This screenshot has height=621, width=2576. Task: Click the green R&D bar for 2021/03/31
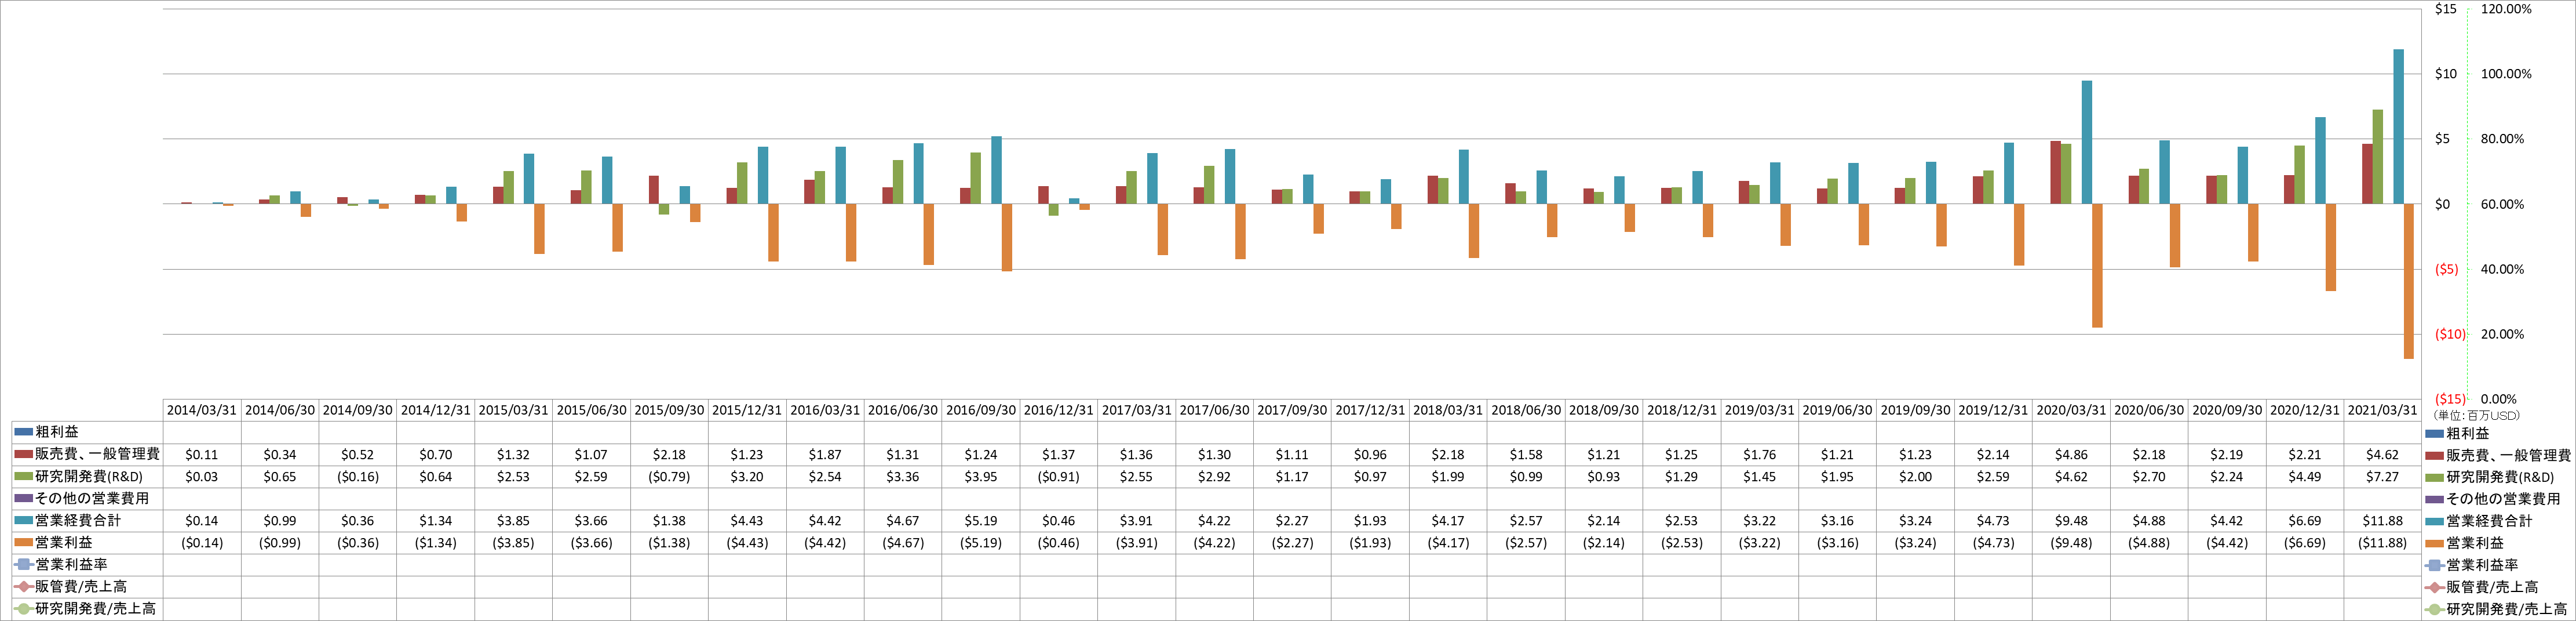click(2377, 157)
